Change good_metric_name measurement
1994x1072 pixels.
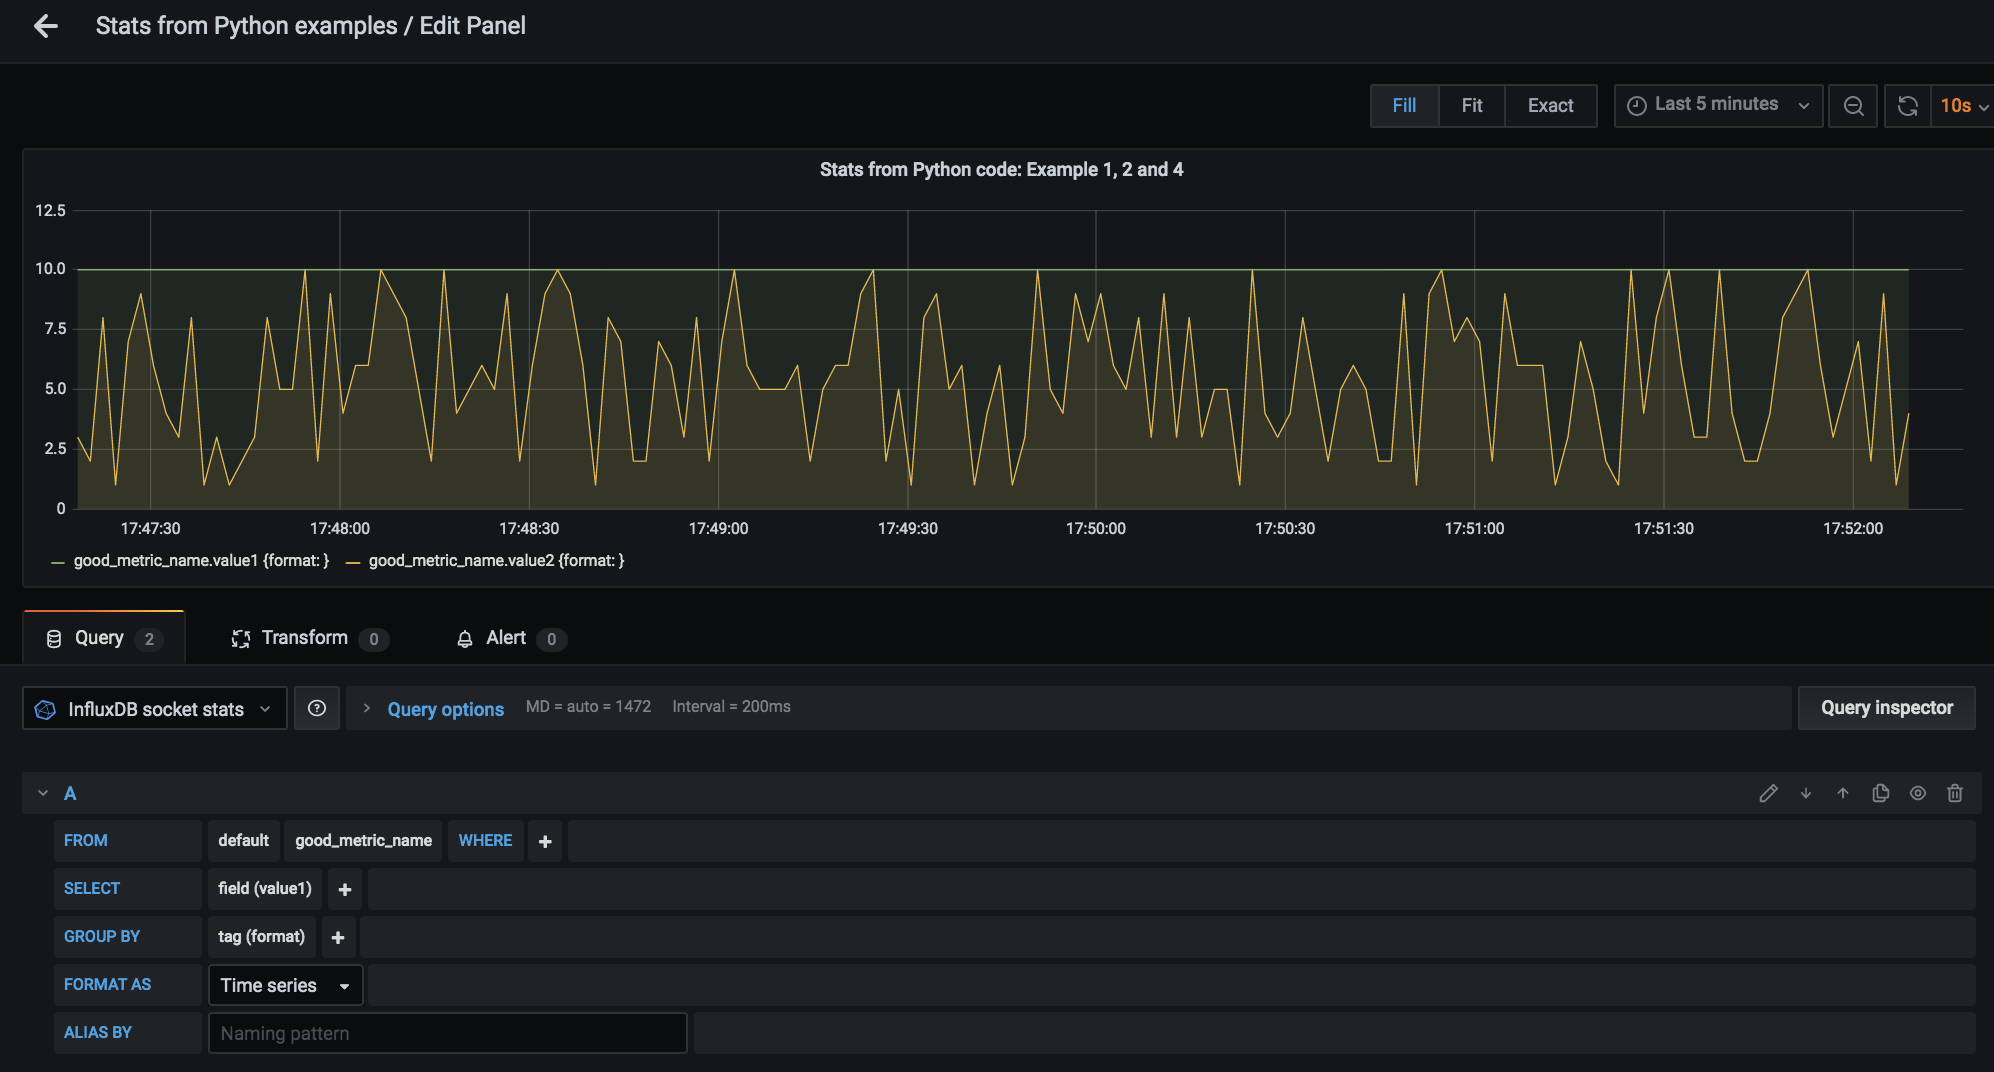point(364,841)
